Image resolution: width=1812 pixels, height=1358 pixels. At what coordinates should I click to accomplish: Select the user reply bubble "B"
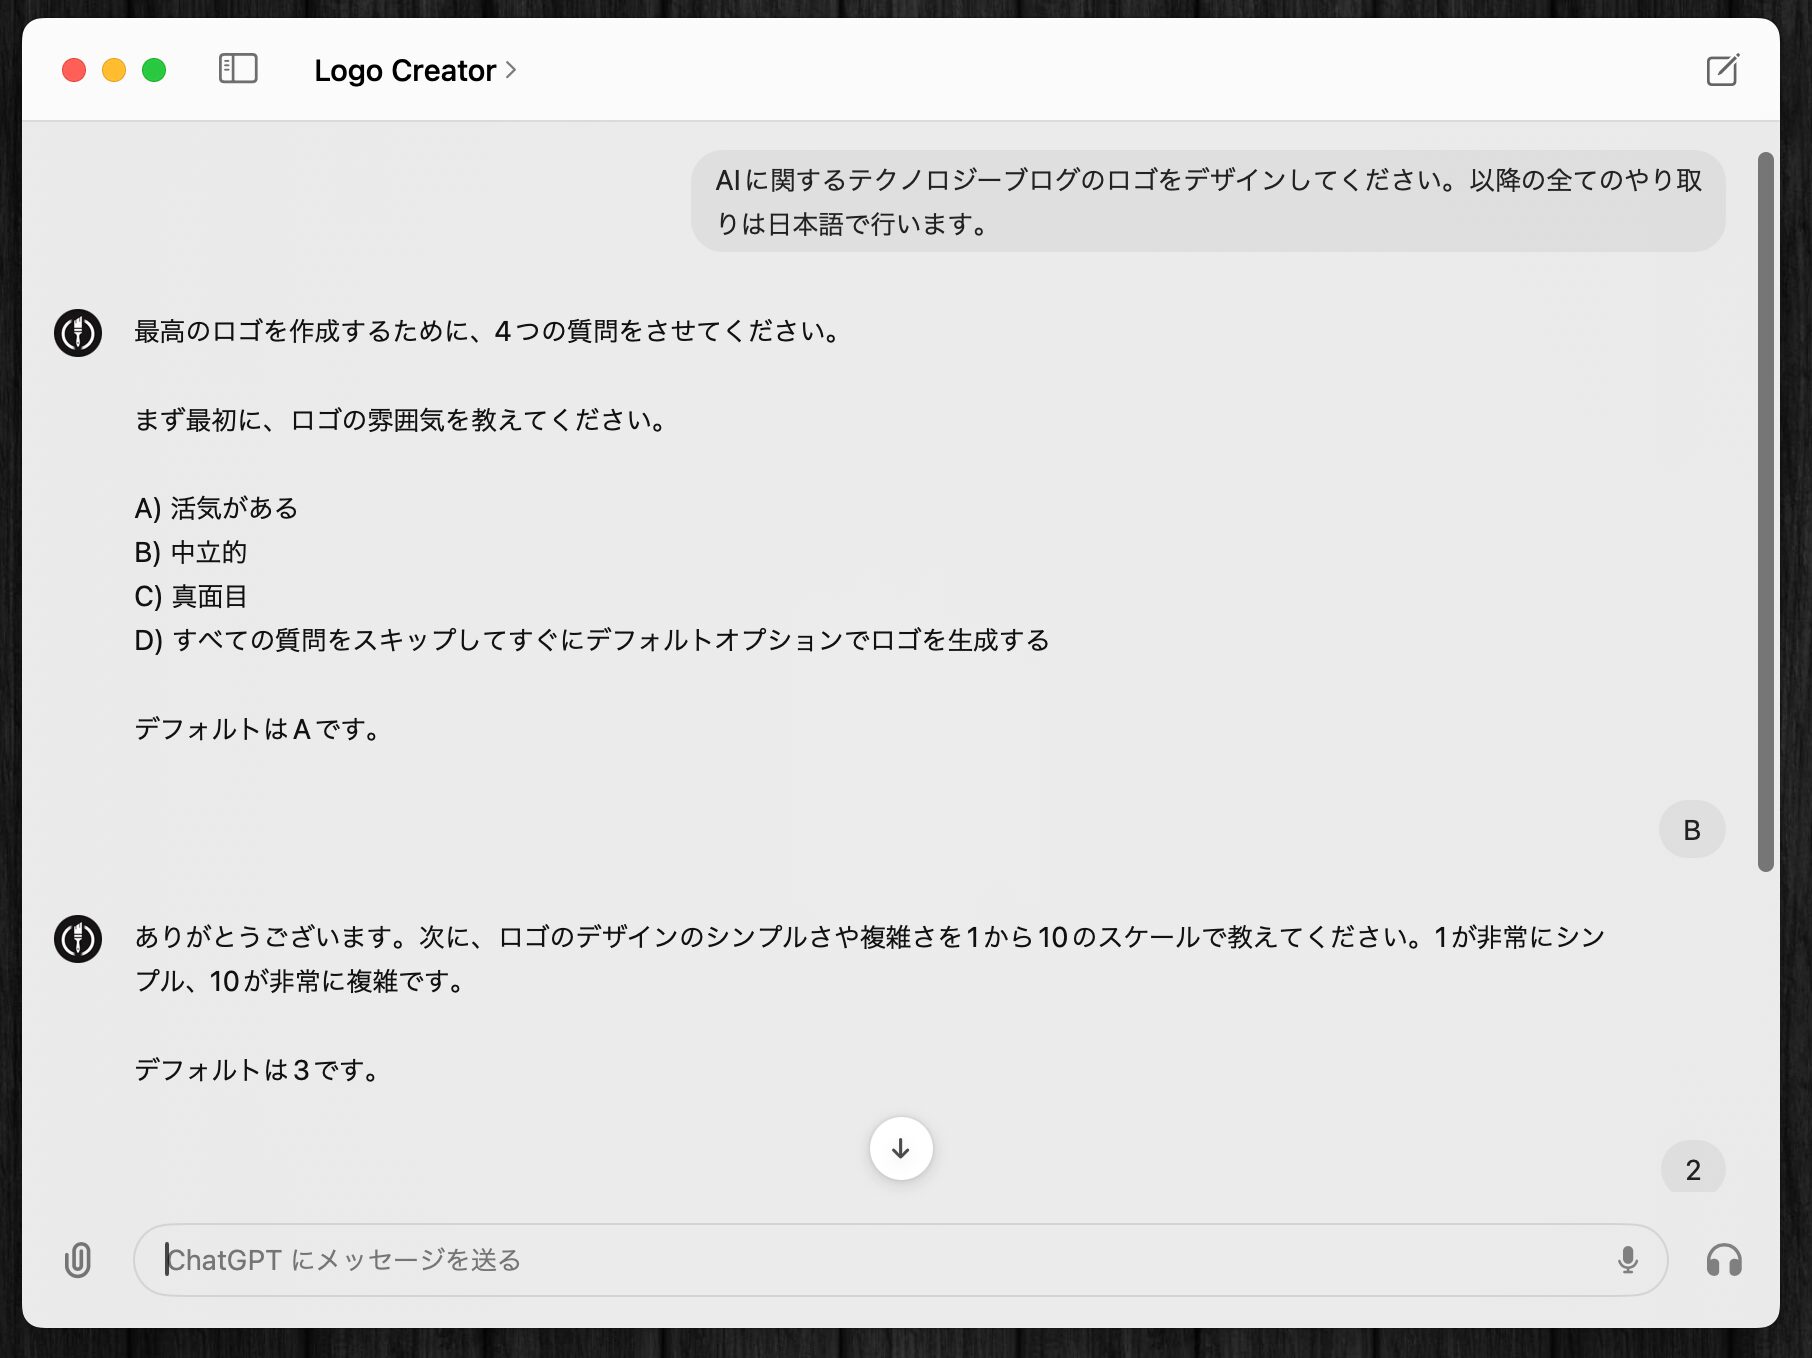pyautogui.click(x=1692, y=830)
